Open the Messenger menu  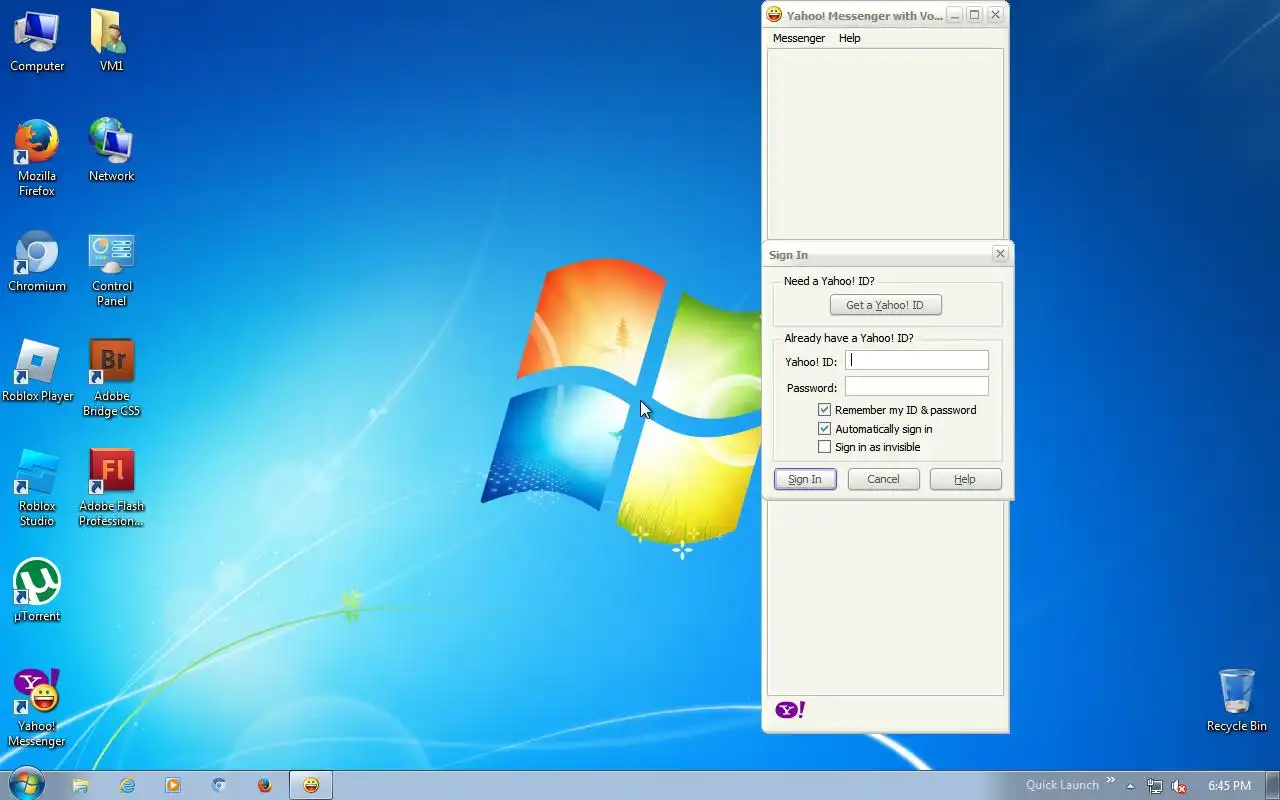tap(799, 38)
